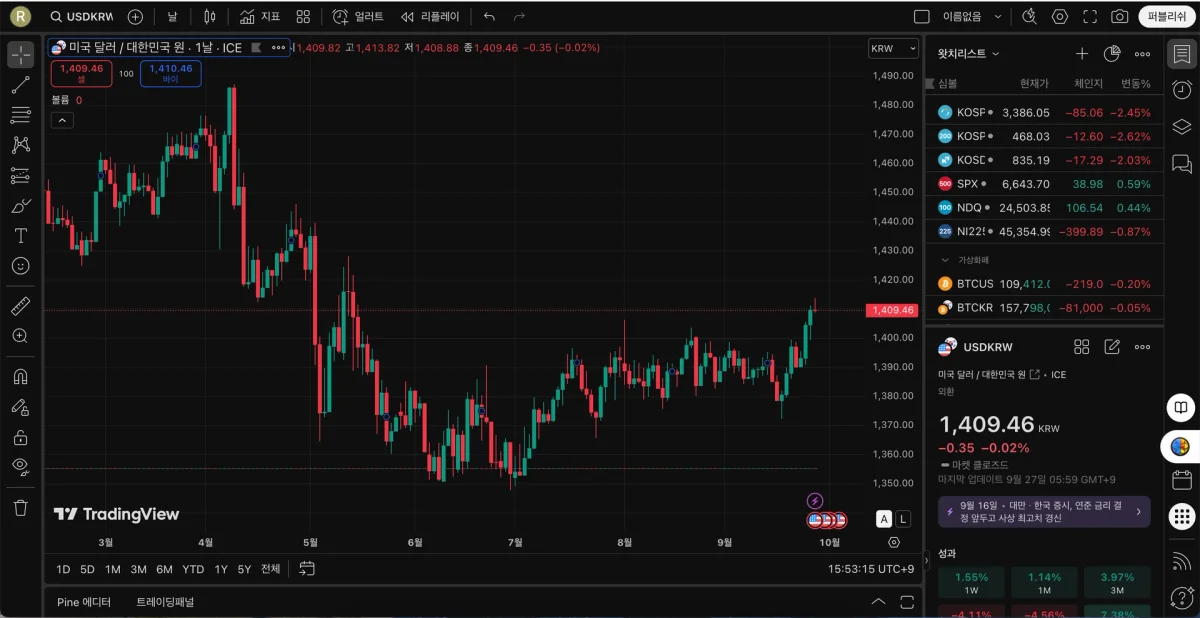Open the KRW currency dropdown
The height and width of the screenshot is (618, 1200).
tap(893, 48)
